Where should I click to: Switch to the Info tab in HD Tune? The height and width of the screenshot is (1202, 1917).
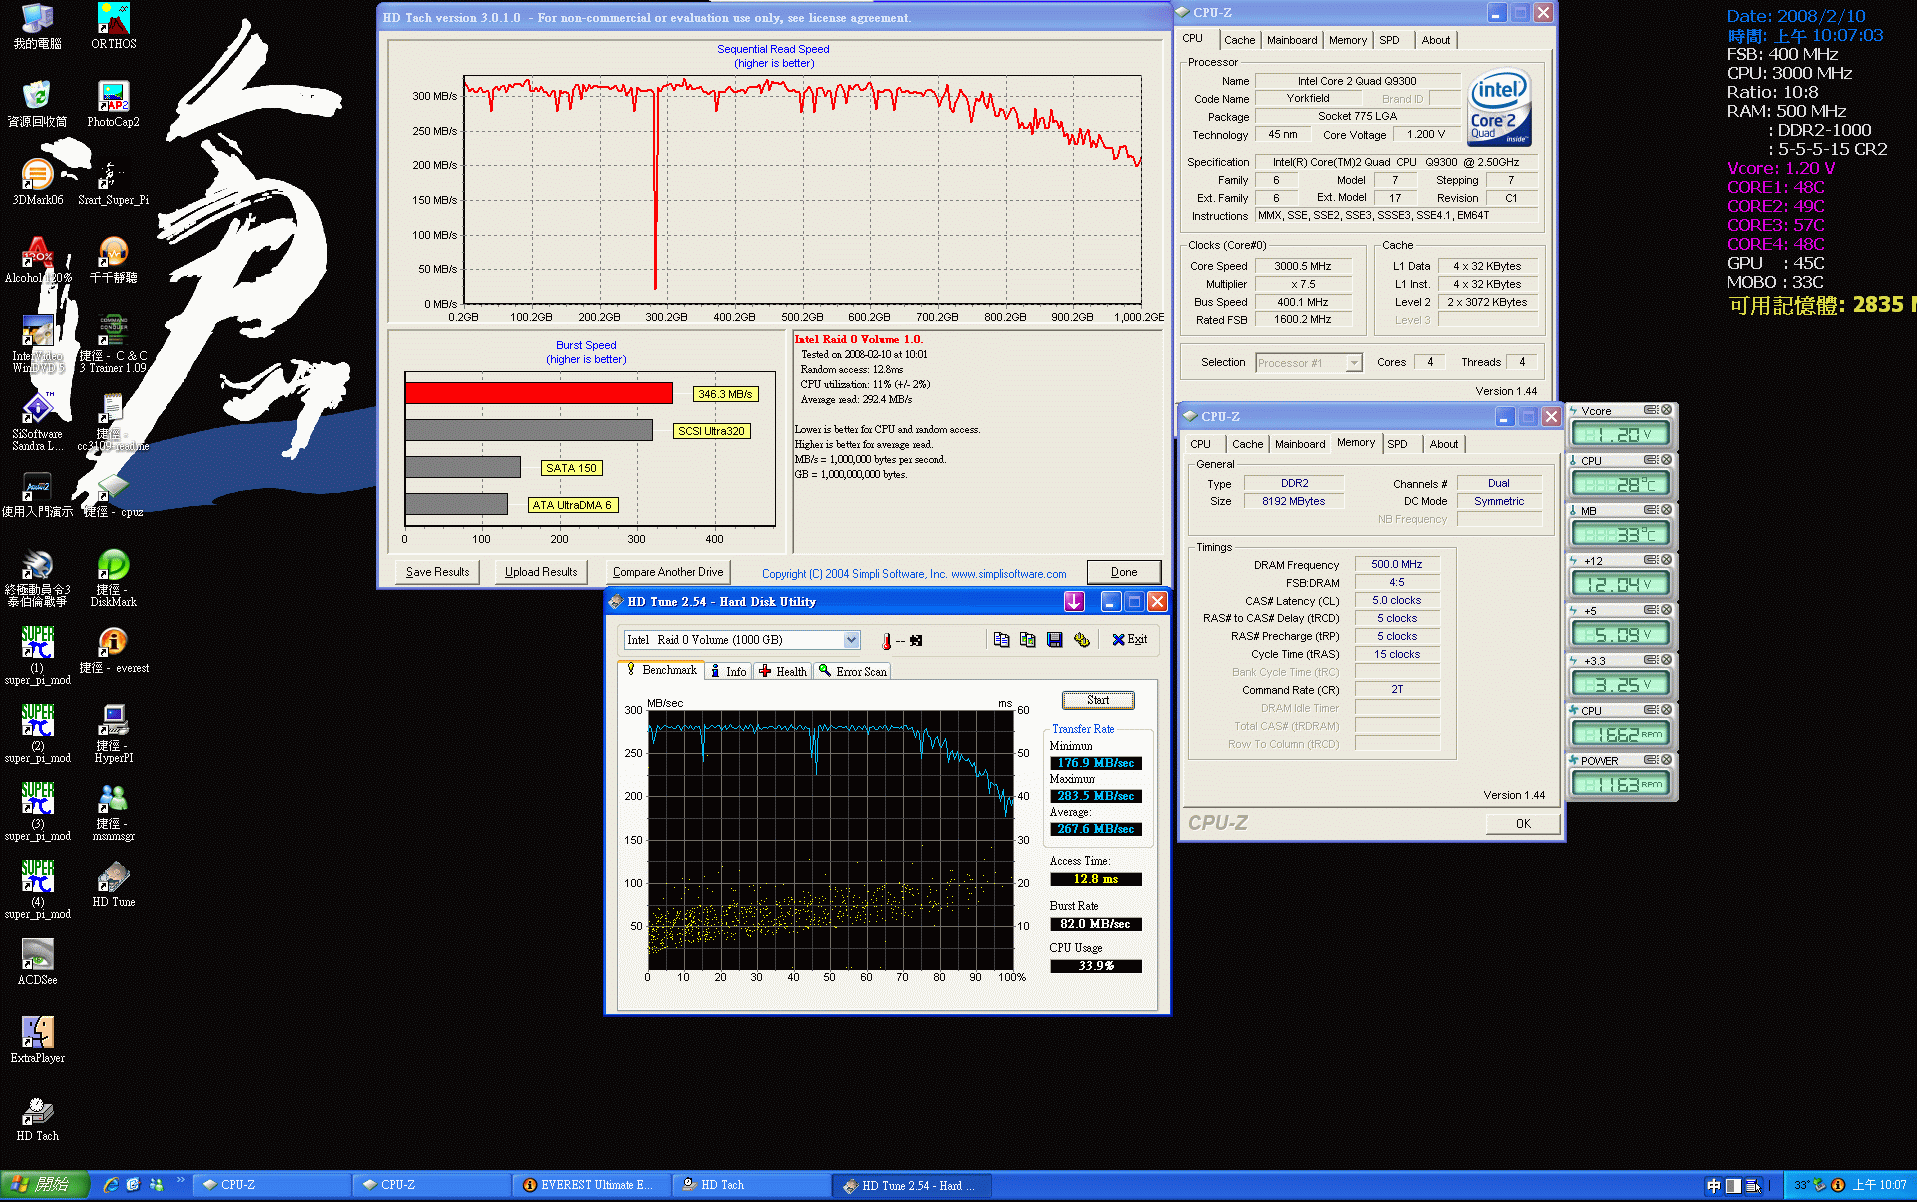[x=729, y=672]
